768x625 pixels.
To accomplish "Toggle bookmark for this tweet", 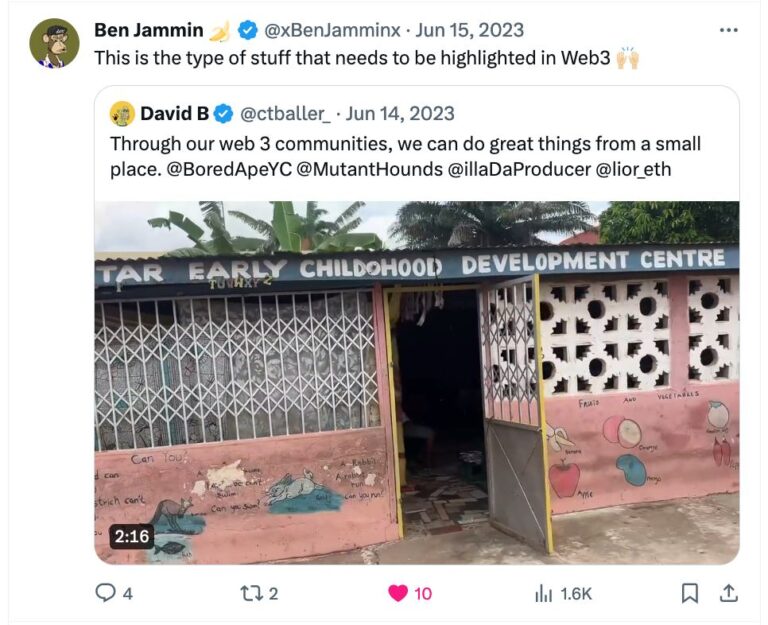I will pyautogui.click(x=689, y=593).
